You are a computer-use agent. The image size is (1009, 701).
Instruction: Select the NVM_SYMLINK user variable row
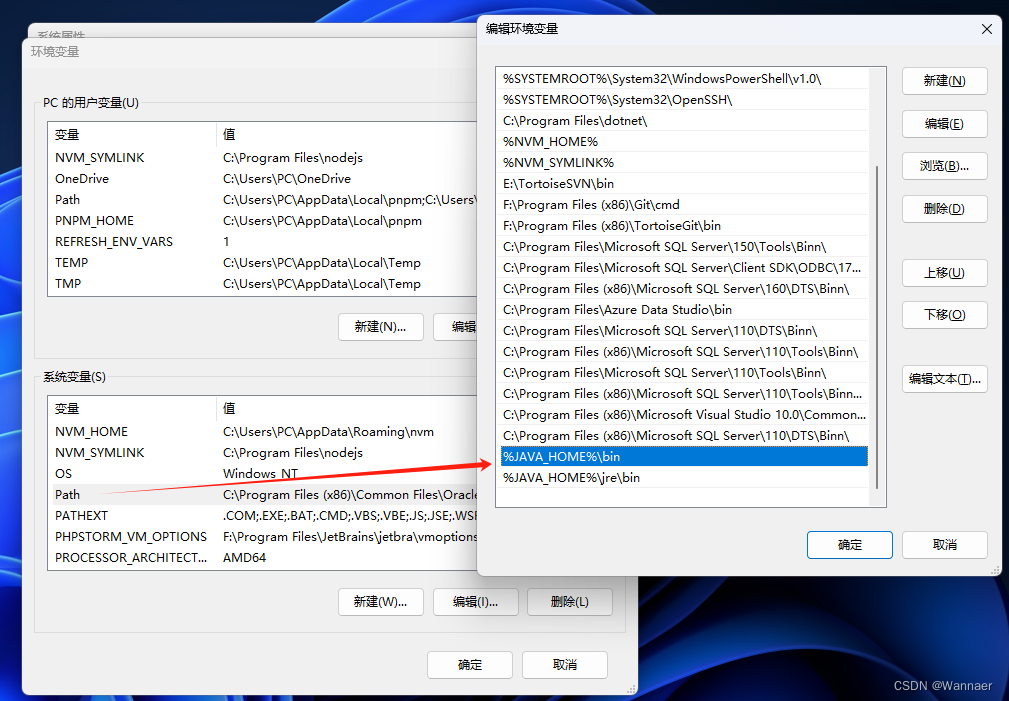[263, 158]
